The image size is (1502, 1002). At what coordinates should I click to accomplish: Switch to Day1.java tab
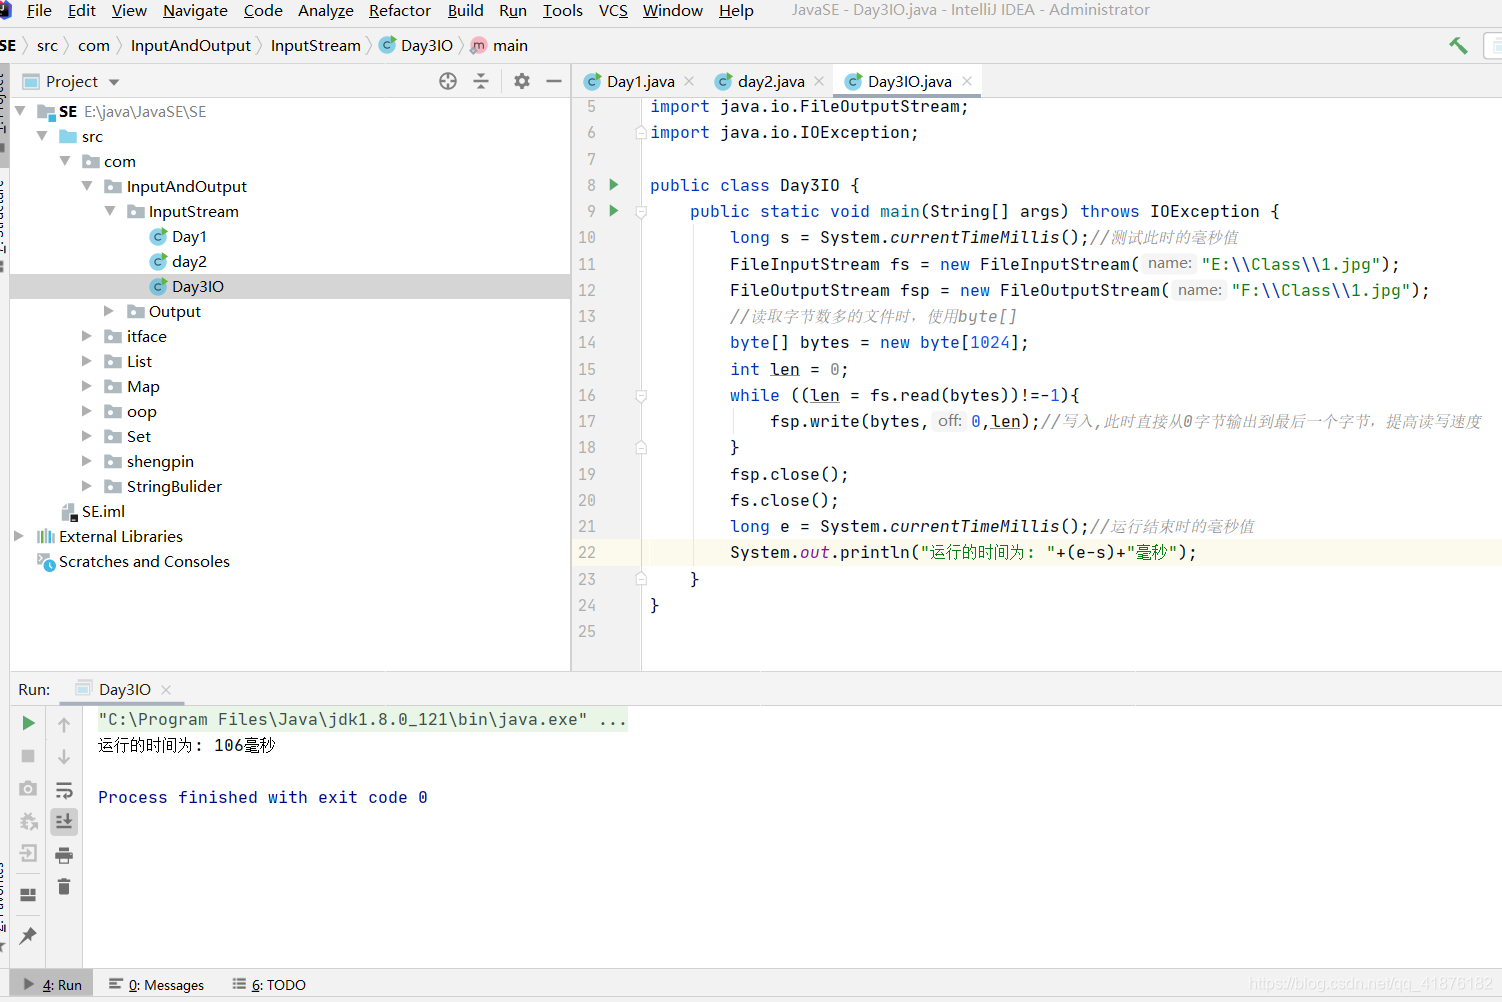(640, 81)
